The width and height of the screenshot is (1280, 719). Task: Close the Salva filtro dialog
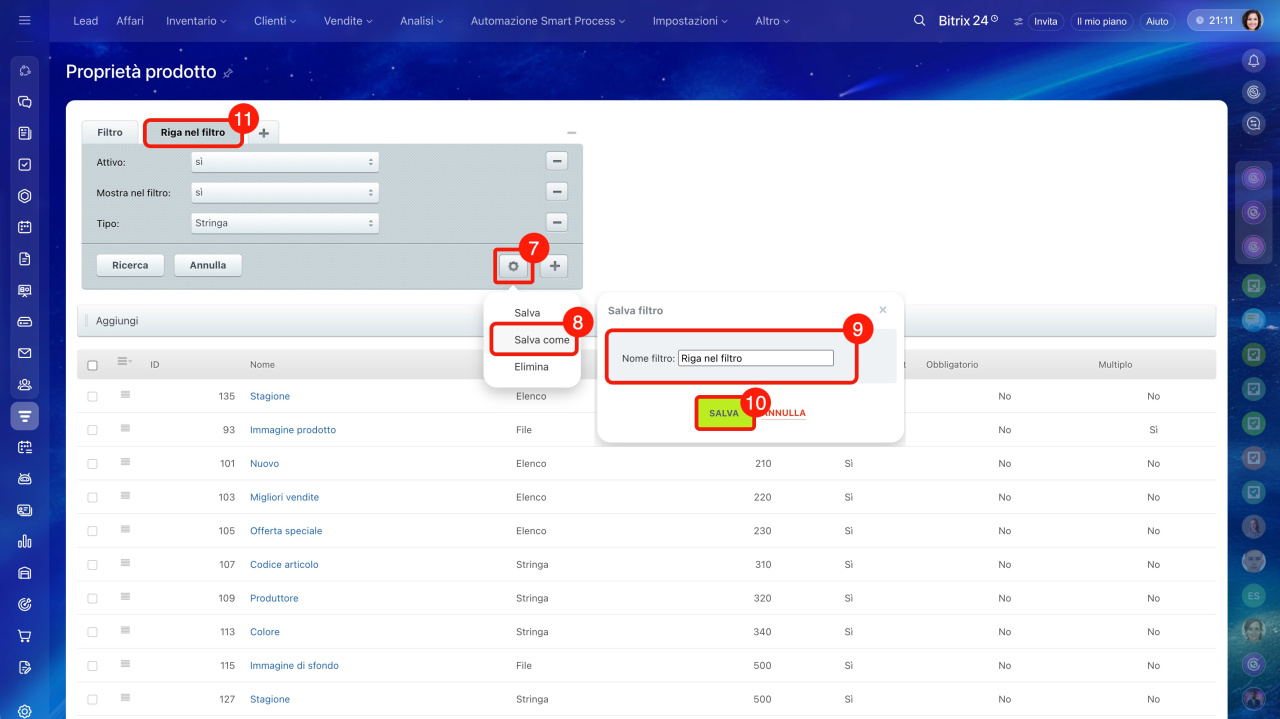[882, 310]
